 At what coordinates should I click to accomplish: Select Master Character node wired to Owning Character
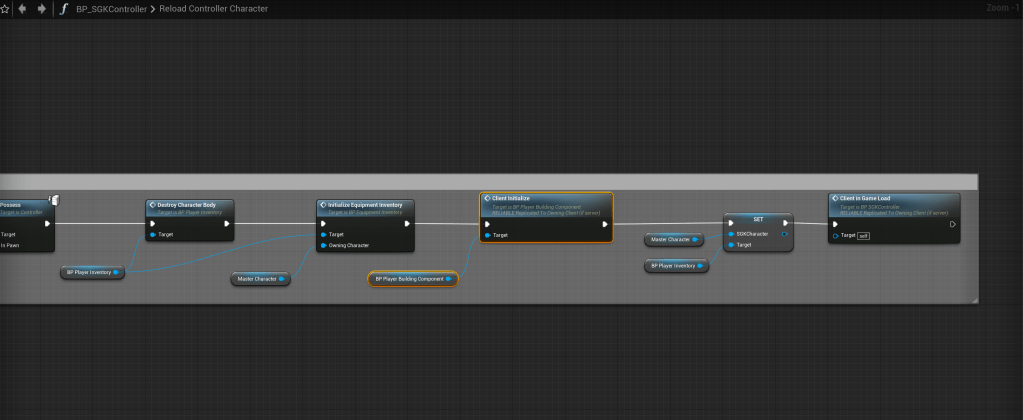(260, 279)
